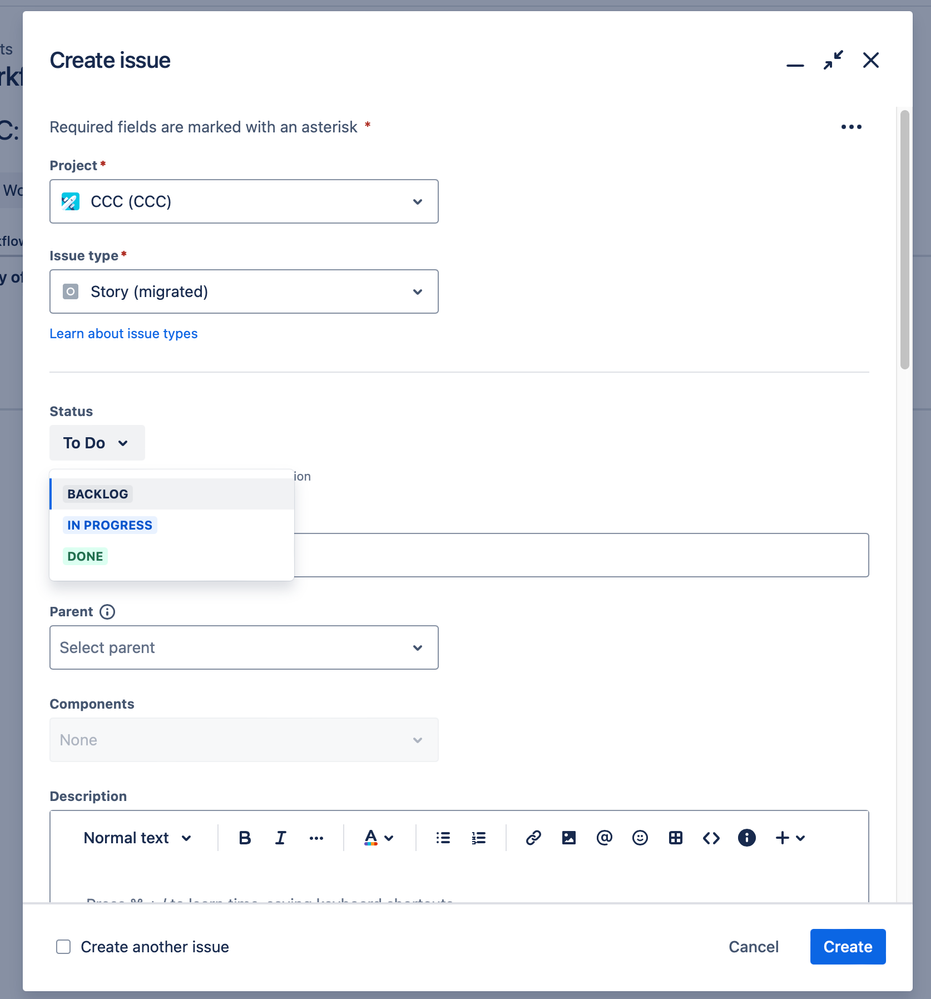The image size is (931, 999).
Task: Add an image to description
Action: pyautogui.click(x=569, y=838)
